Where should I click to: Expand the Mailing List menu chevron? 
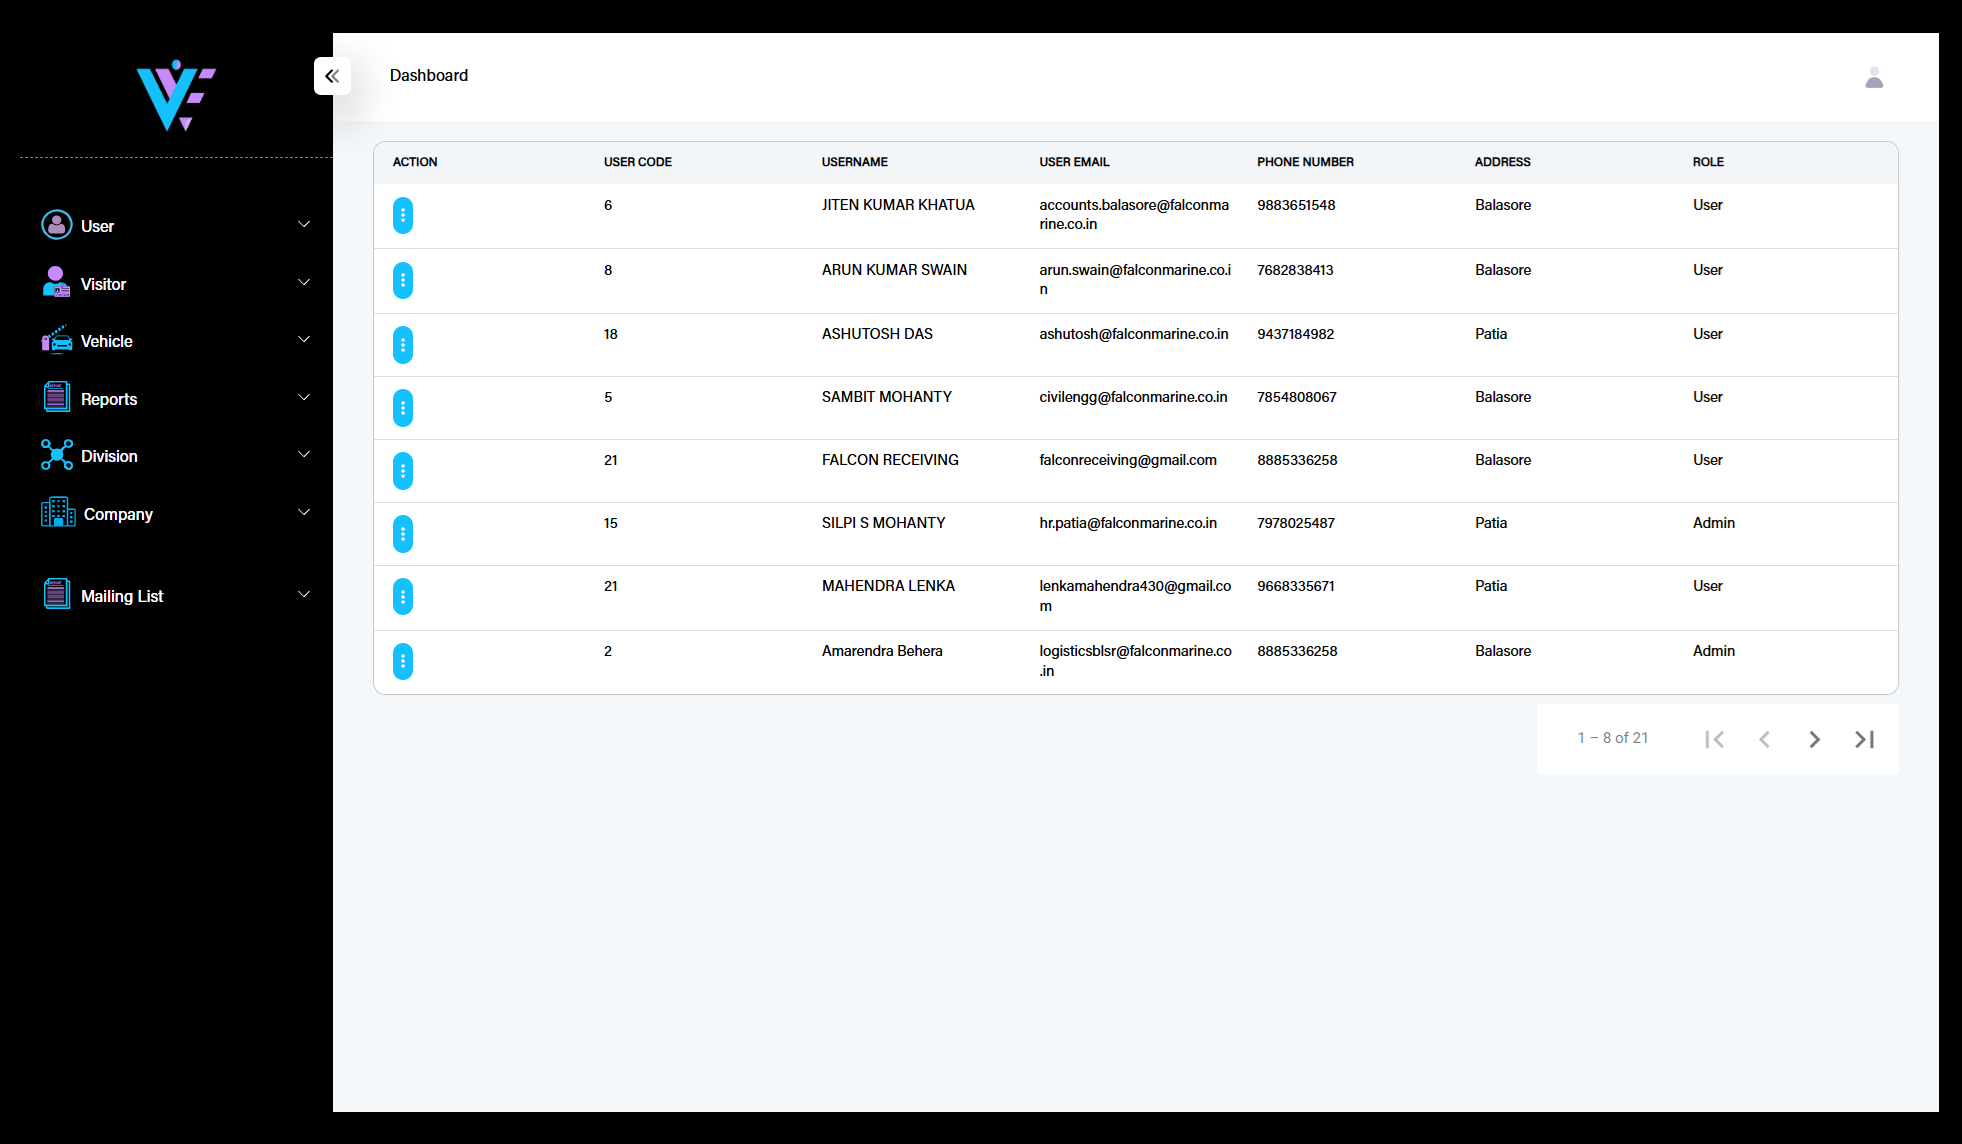tap(304, 594)
